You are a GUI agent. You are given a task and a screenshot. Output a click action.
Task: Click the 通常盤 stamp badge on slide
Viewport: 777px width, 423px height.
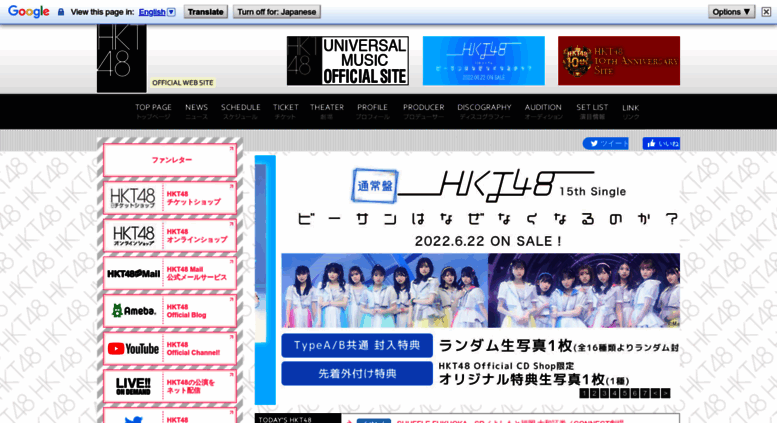(375, 186)
